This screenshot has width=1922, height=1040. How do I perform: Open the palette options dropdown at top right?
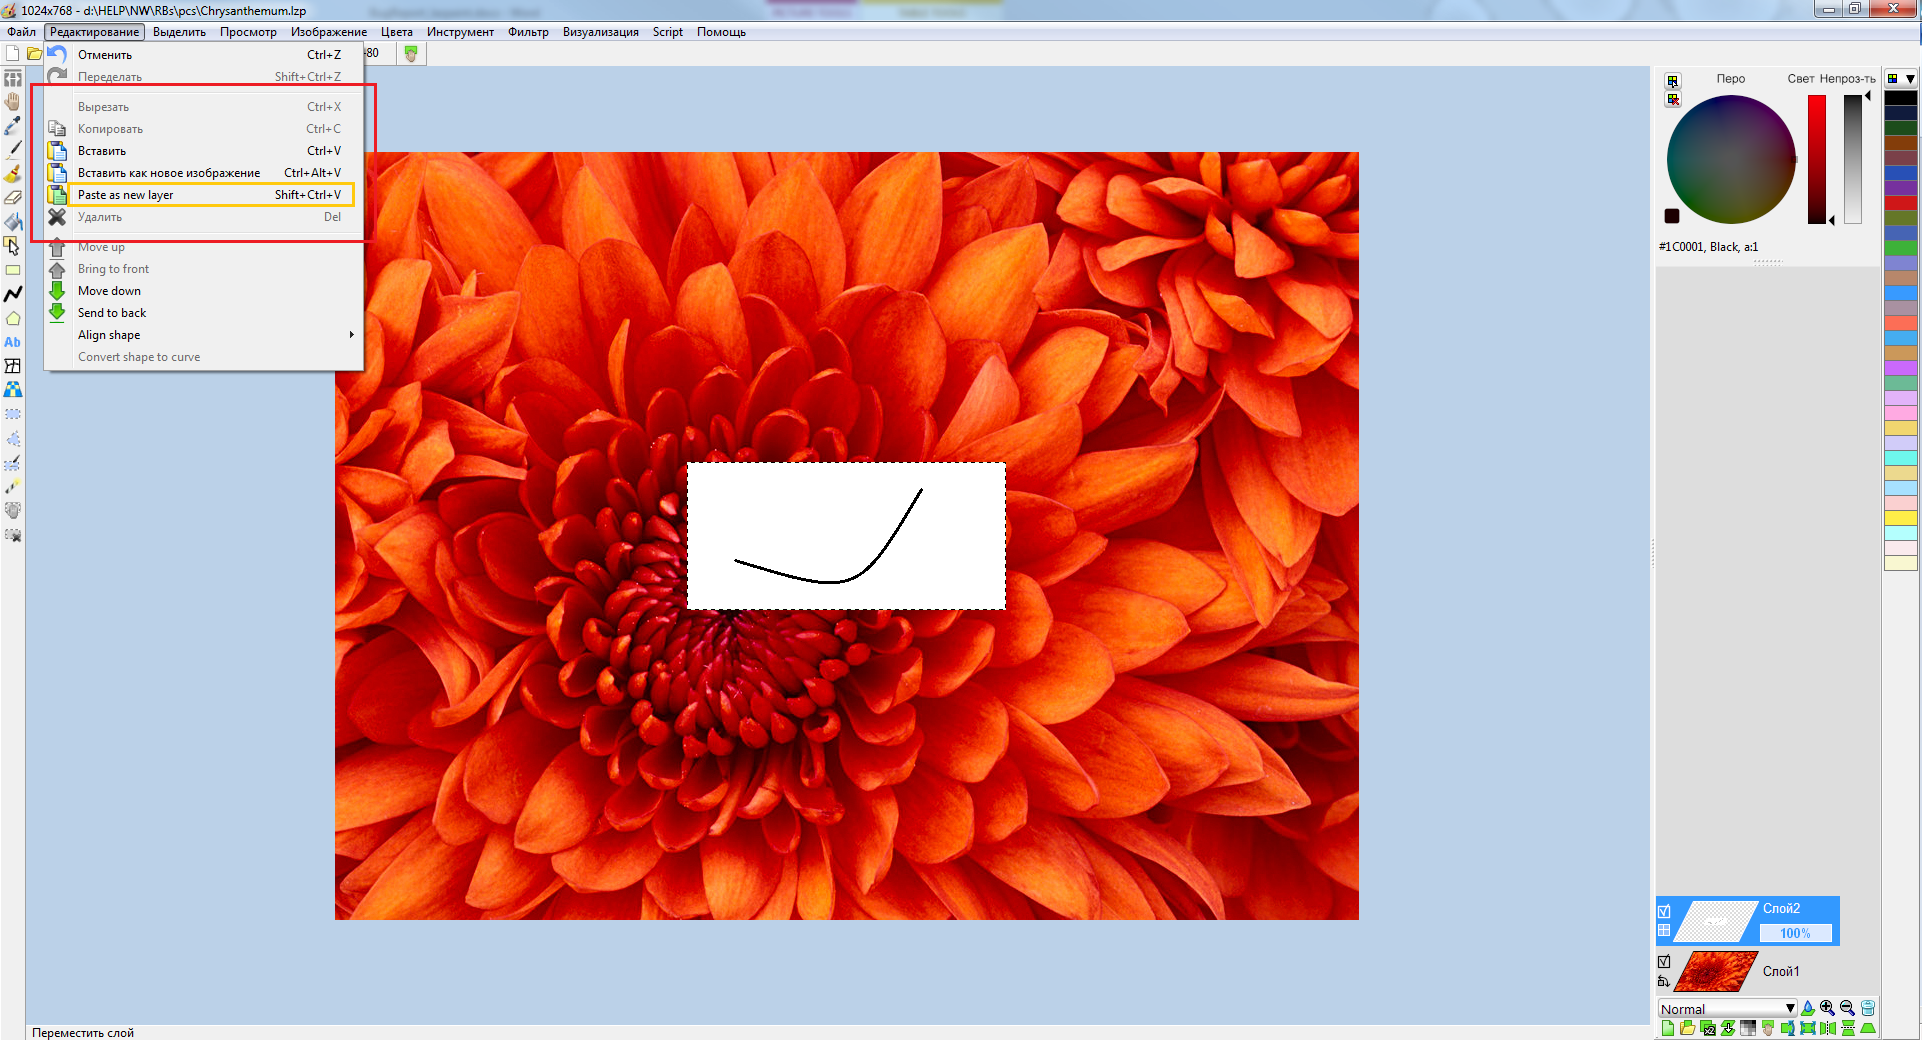click(x=1910, y=77)
